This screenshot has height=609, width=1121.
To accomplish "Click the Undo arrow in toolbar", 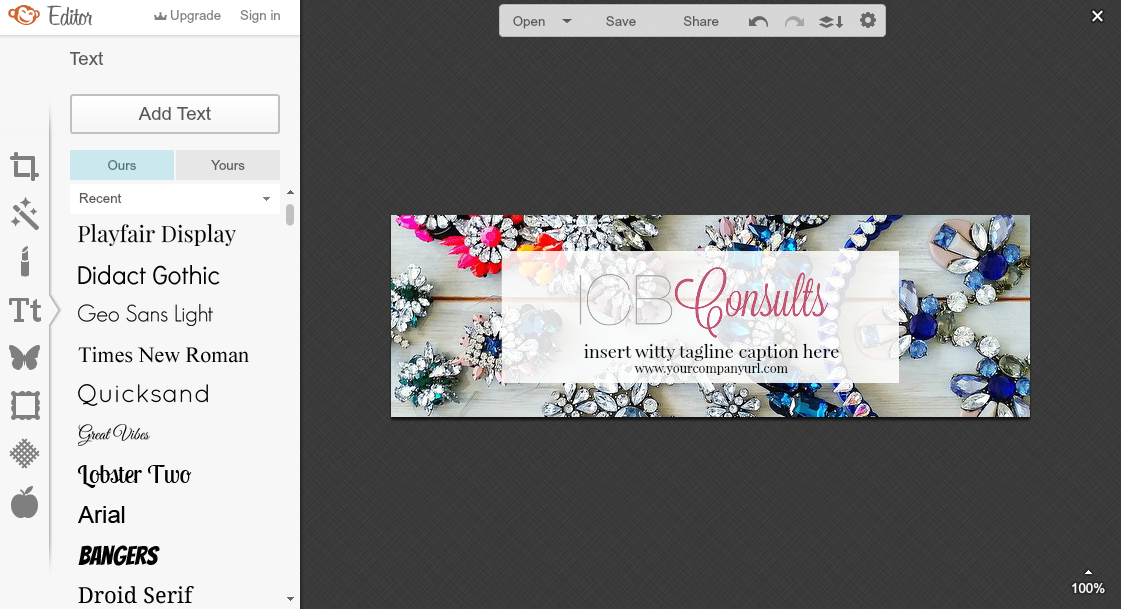I will pyautogui.click(x=758, y=21).
